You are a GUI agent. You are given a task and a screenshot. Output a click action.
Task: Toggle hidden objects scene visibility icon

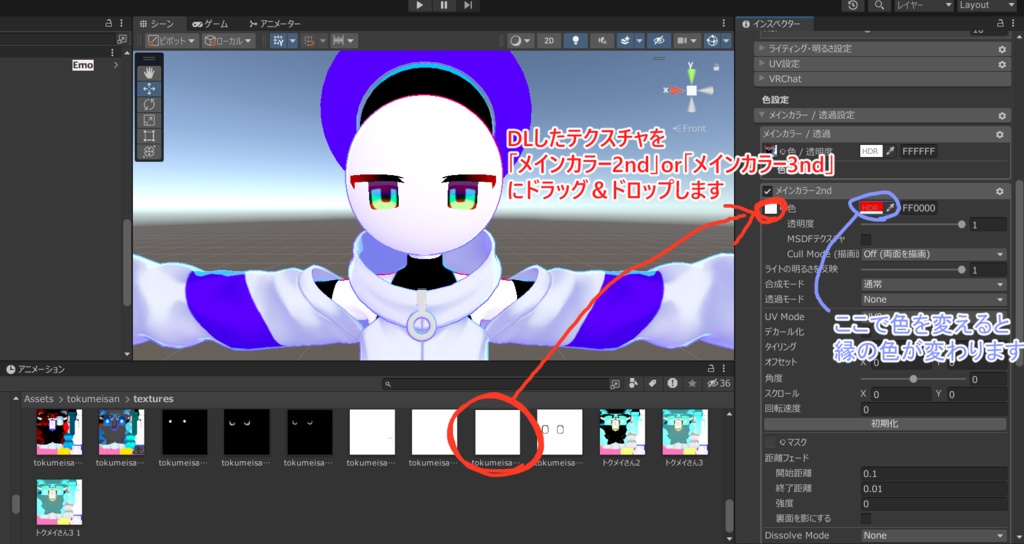659,40
